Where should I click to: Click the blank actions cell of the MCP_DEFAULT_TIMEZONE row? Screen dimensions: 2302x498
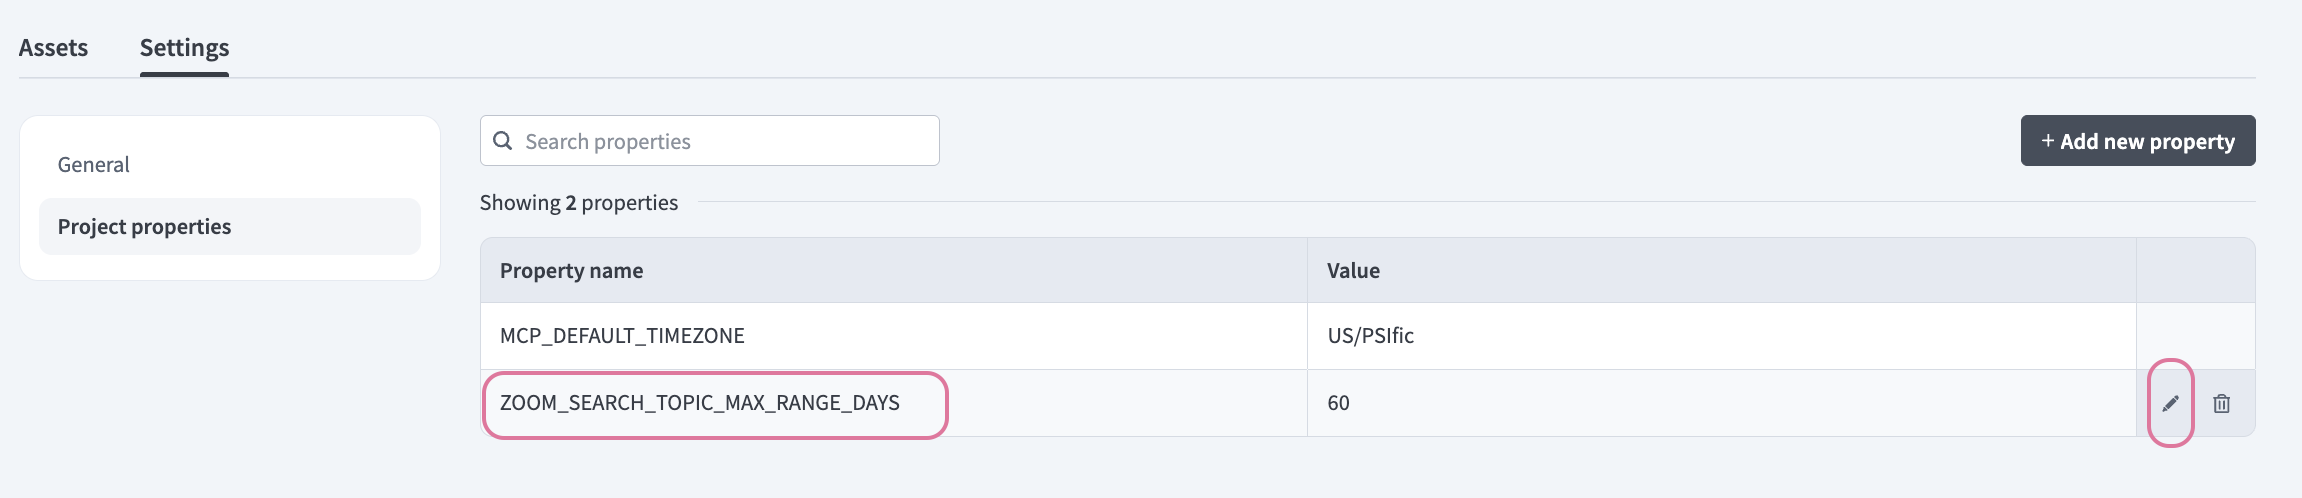click(2195, 335)
